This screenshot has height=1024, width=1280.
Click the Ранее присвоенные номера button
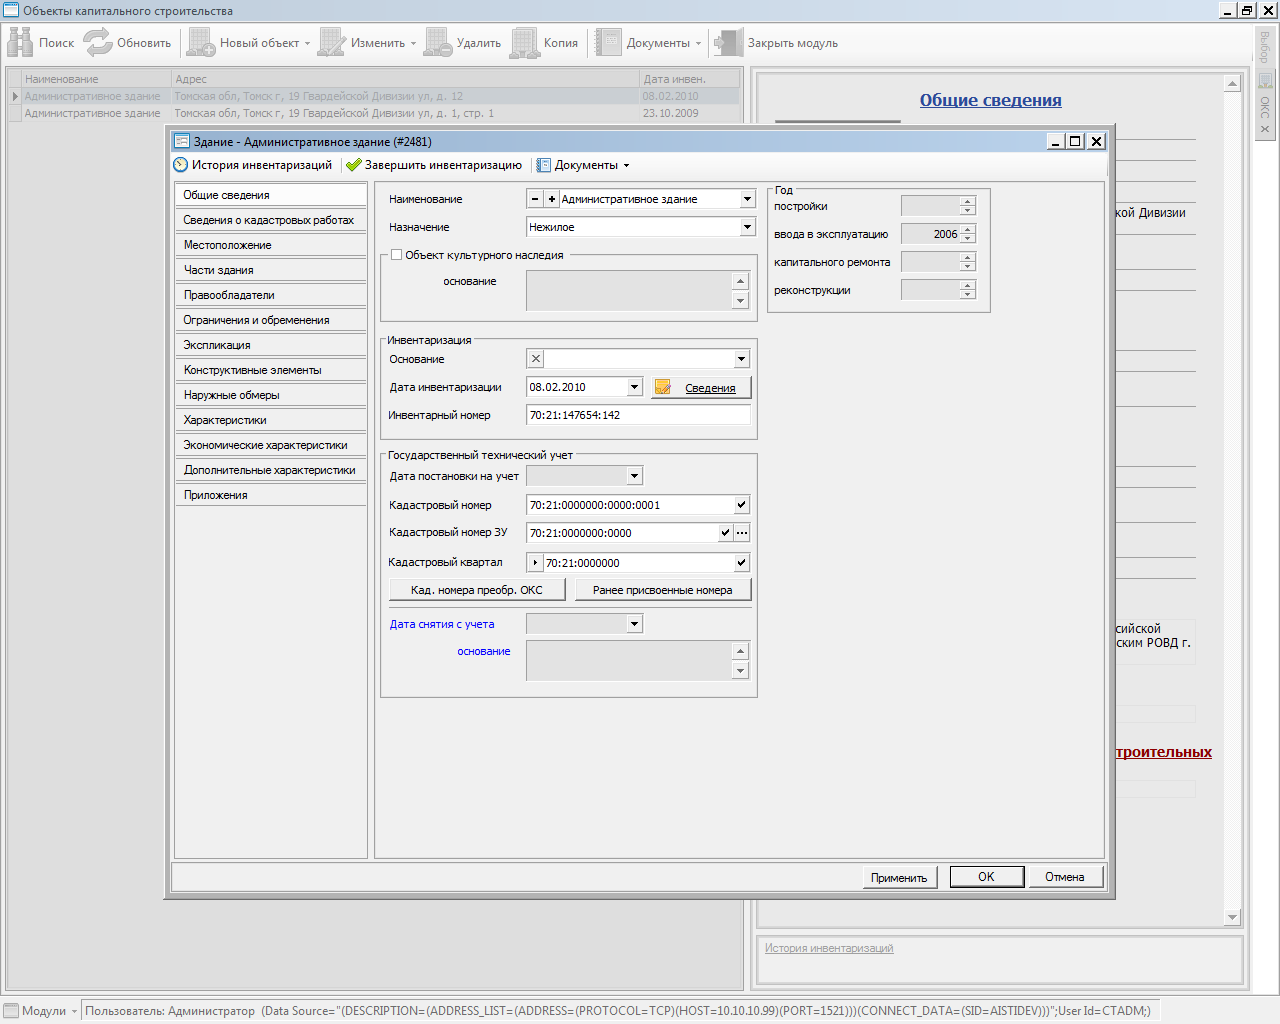[662, 590]
